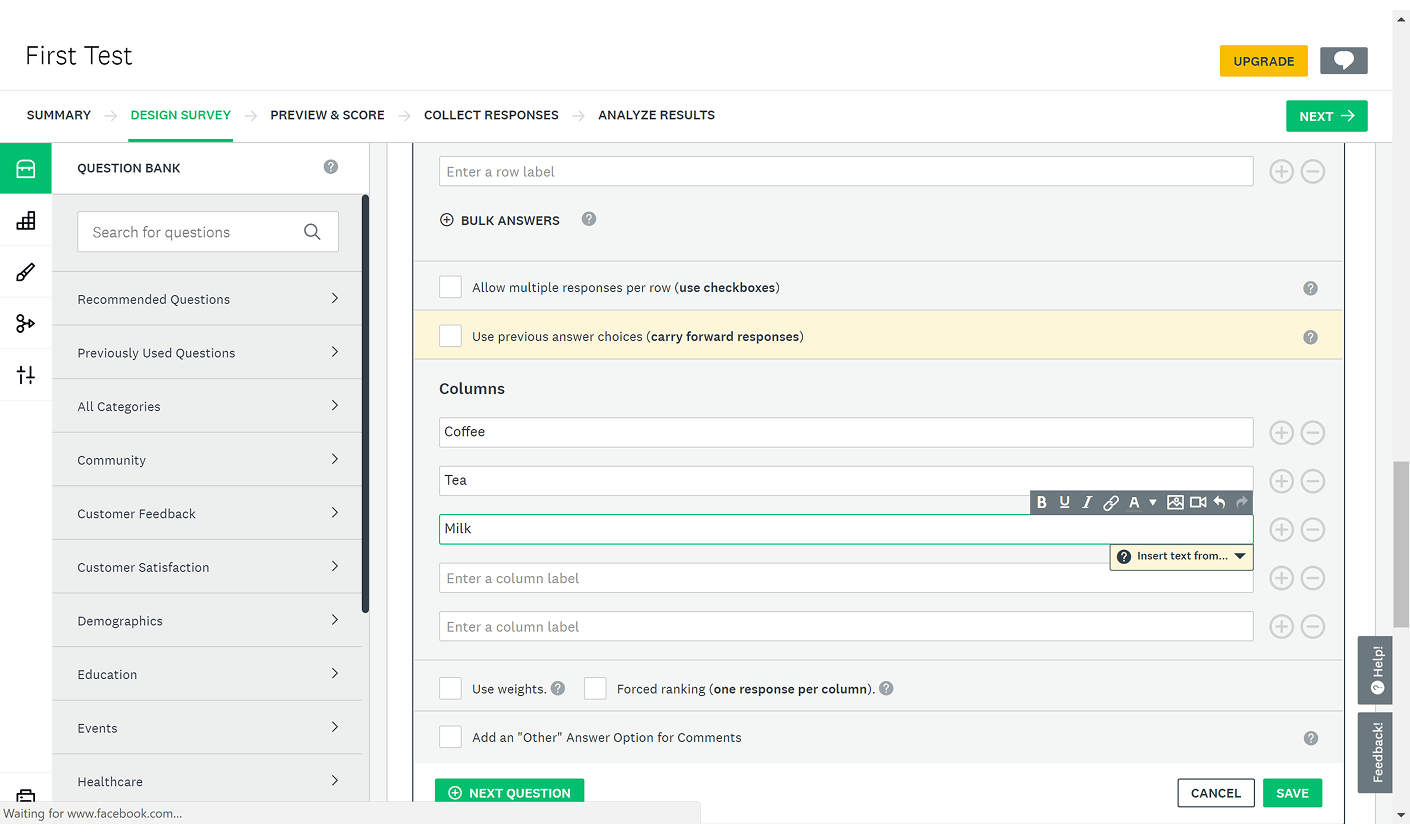
Task: Expand the Customer Feedback category
Action: [x=207, y=513]
